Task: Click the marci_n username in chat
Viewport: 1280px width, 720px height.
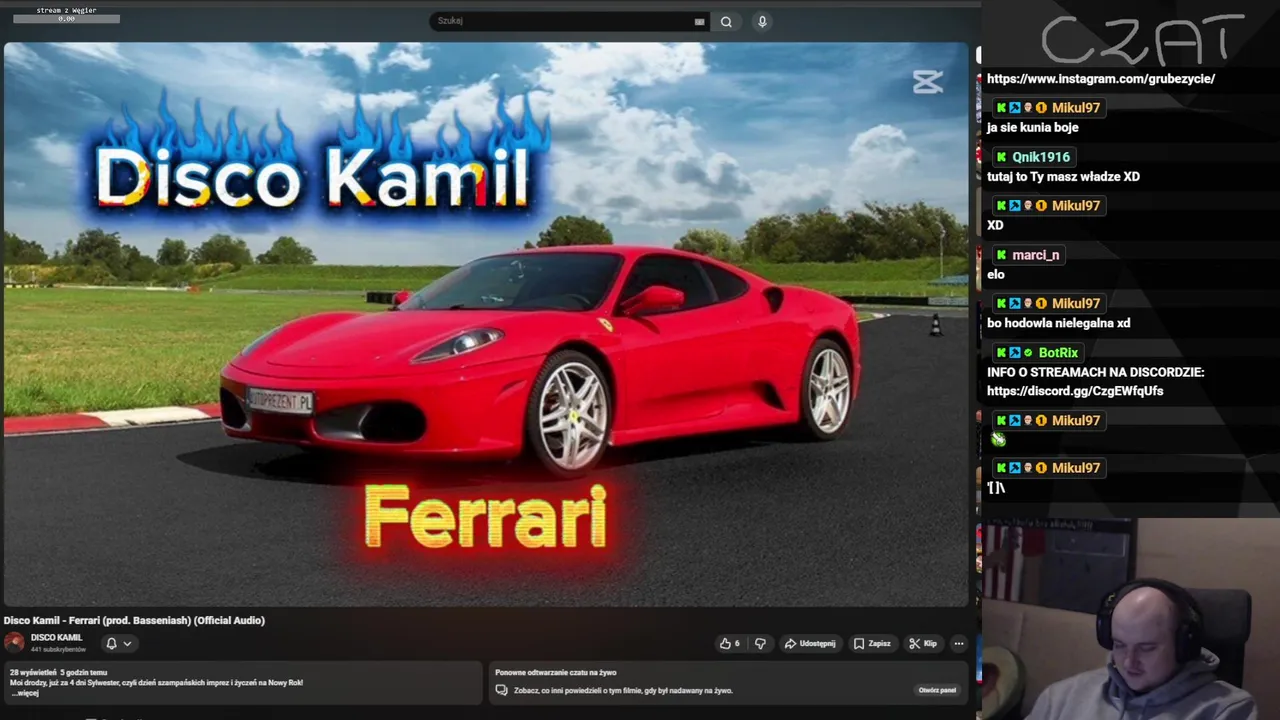Action: (x=1035, y=255)
